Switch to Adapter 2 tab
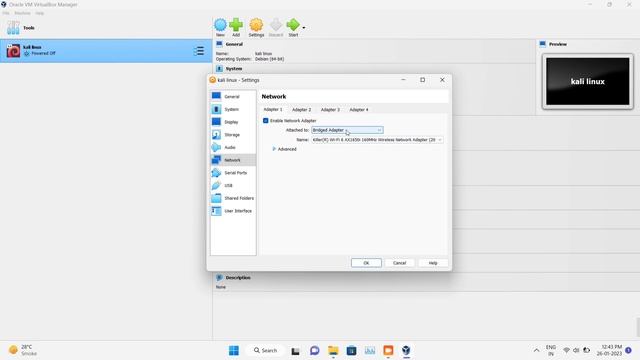The width and height of the screenshot is (640, 360). click(x=301, y=109)
